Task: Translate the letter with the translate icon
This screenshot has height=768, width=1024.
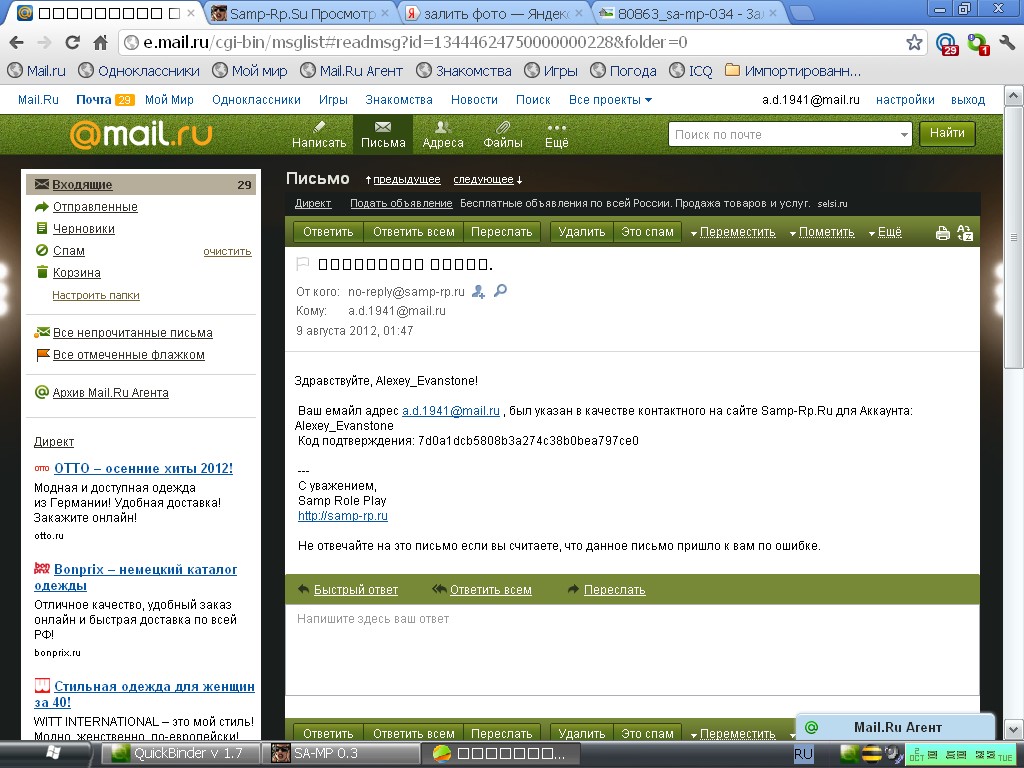Action: point(965,233)
